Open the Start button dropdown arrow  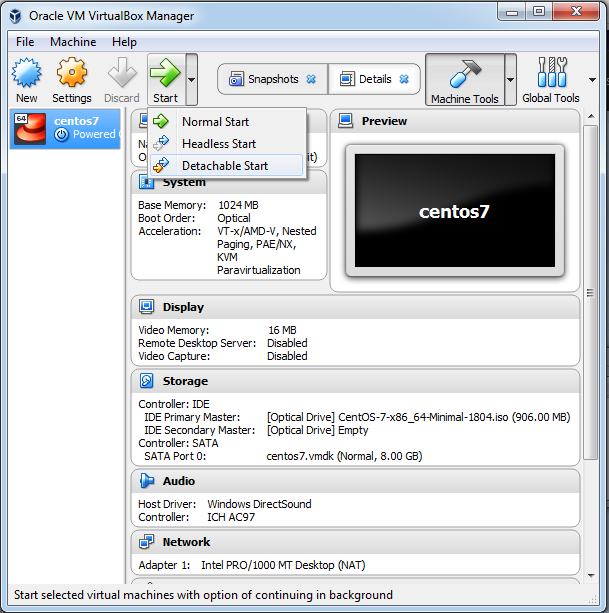[x=192, y=80]
